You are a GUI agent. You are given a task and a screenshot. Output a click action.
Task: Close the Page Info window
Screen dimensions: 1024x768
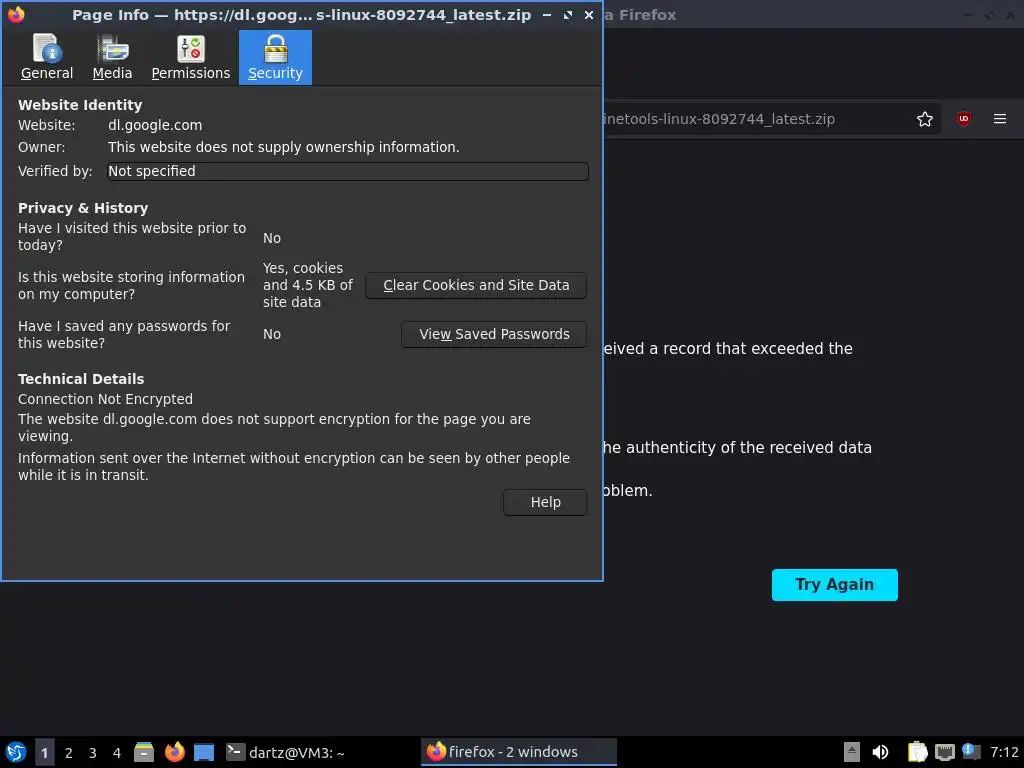click(x=589, y=14)
